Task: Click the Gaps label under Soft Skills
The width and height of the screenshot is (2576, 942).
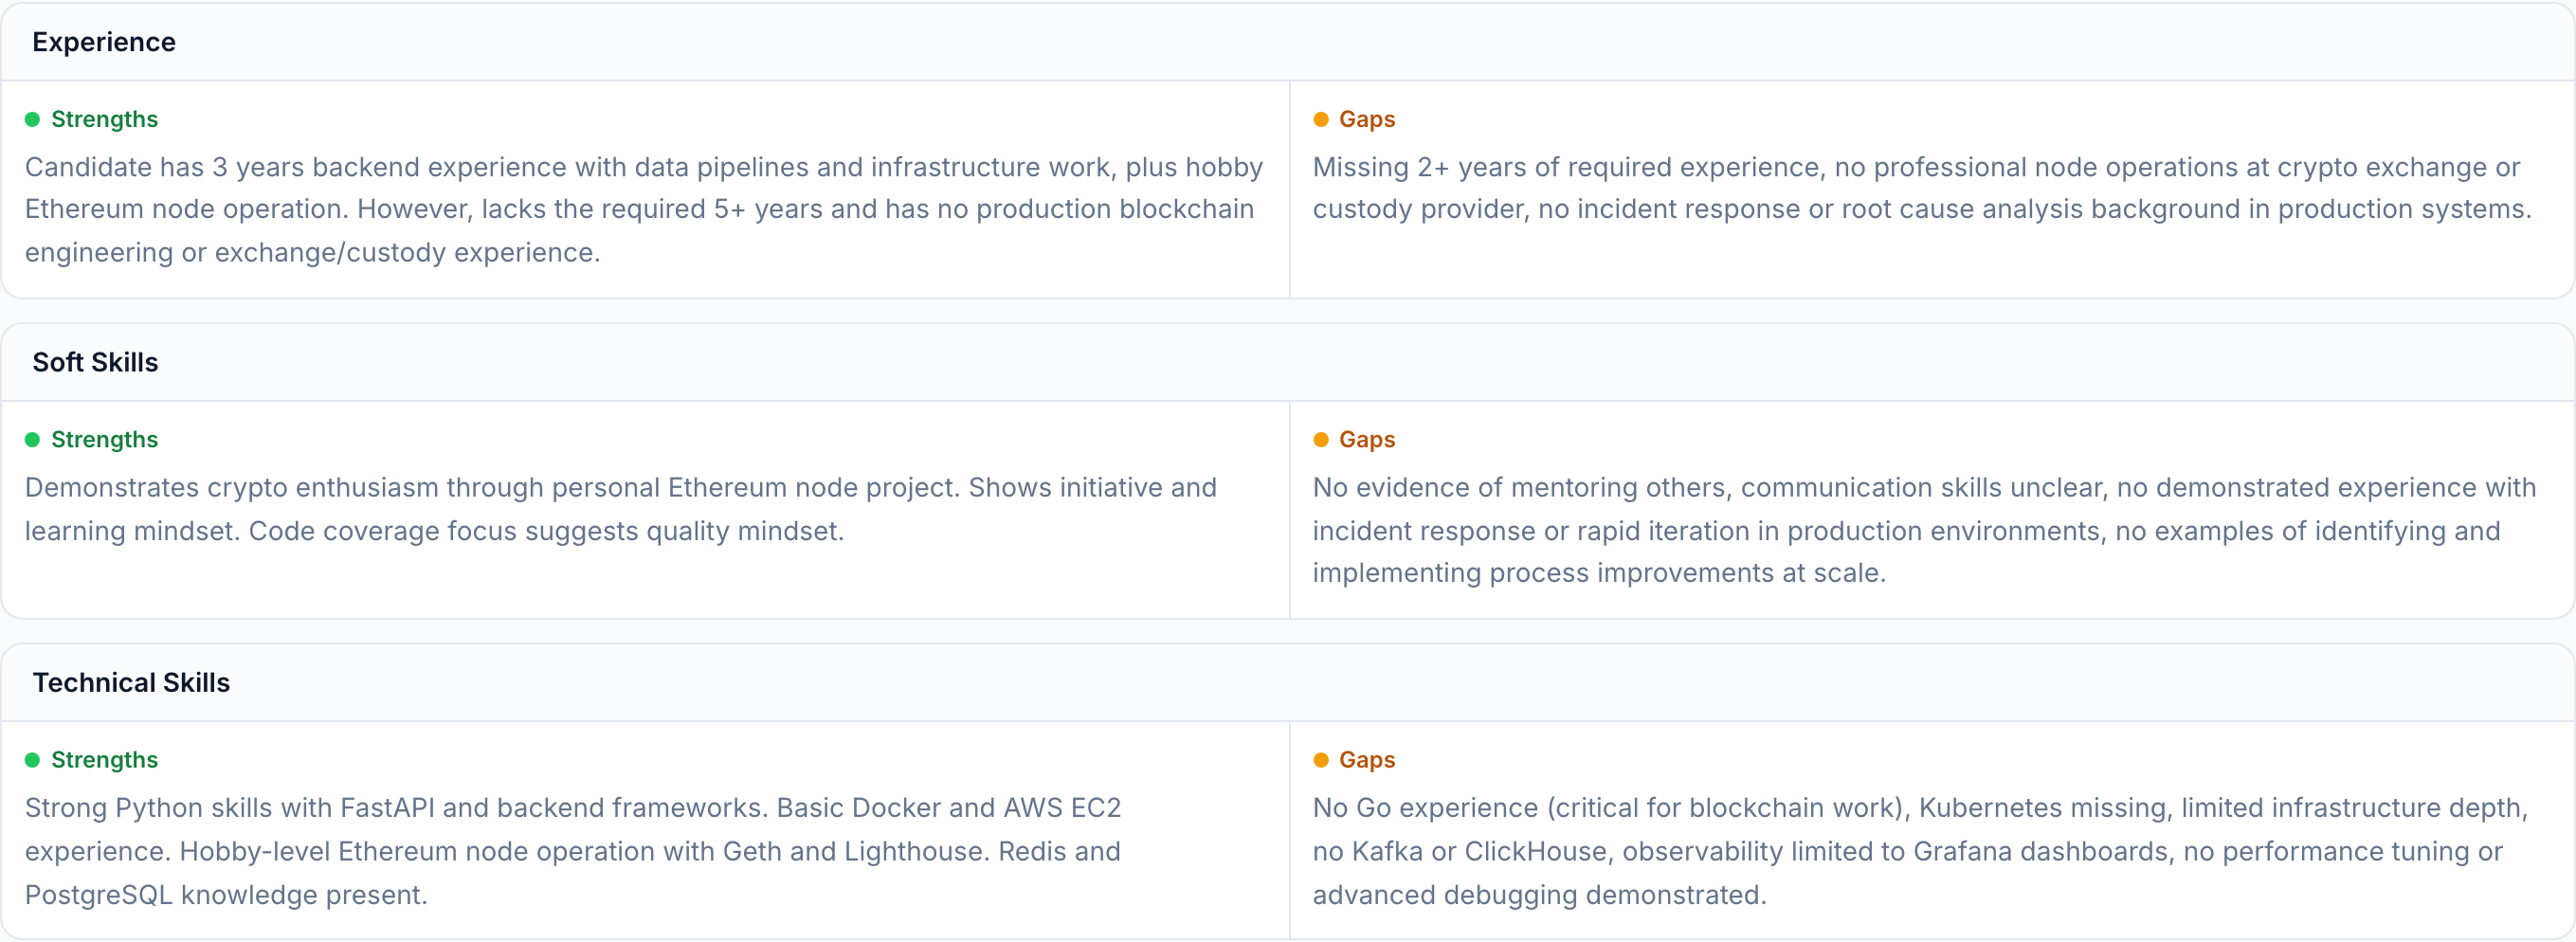Action: tap(1366, 440)
